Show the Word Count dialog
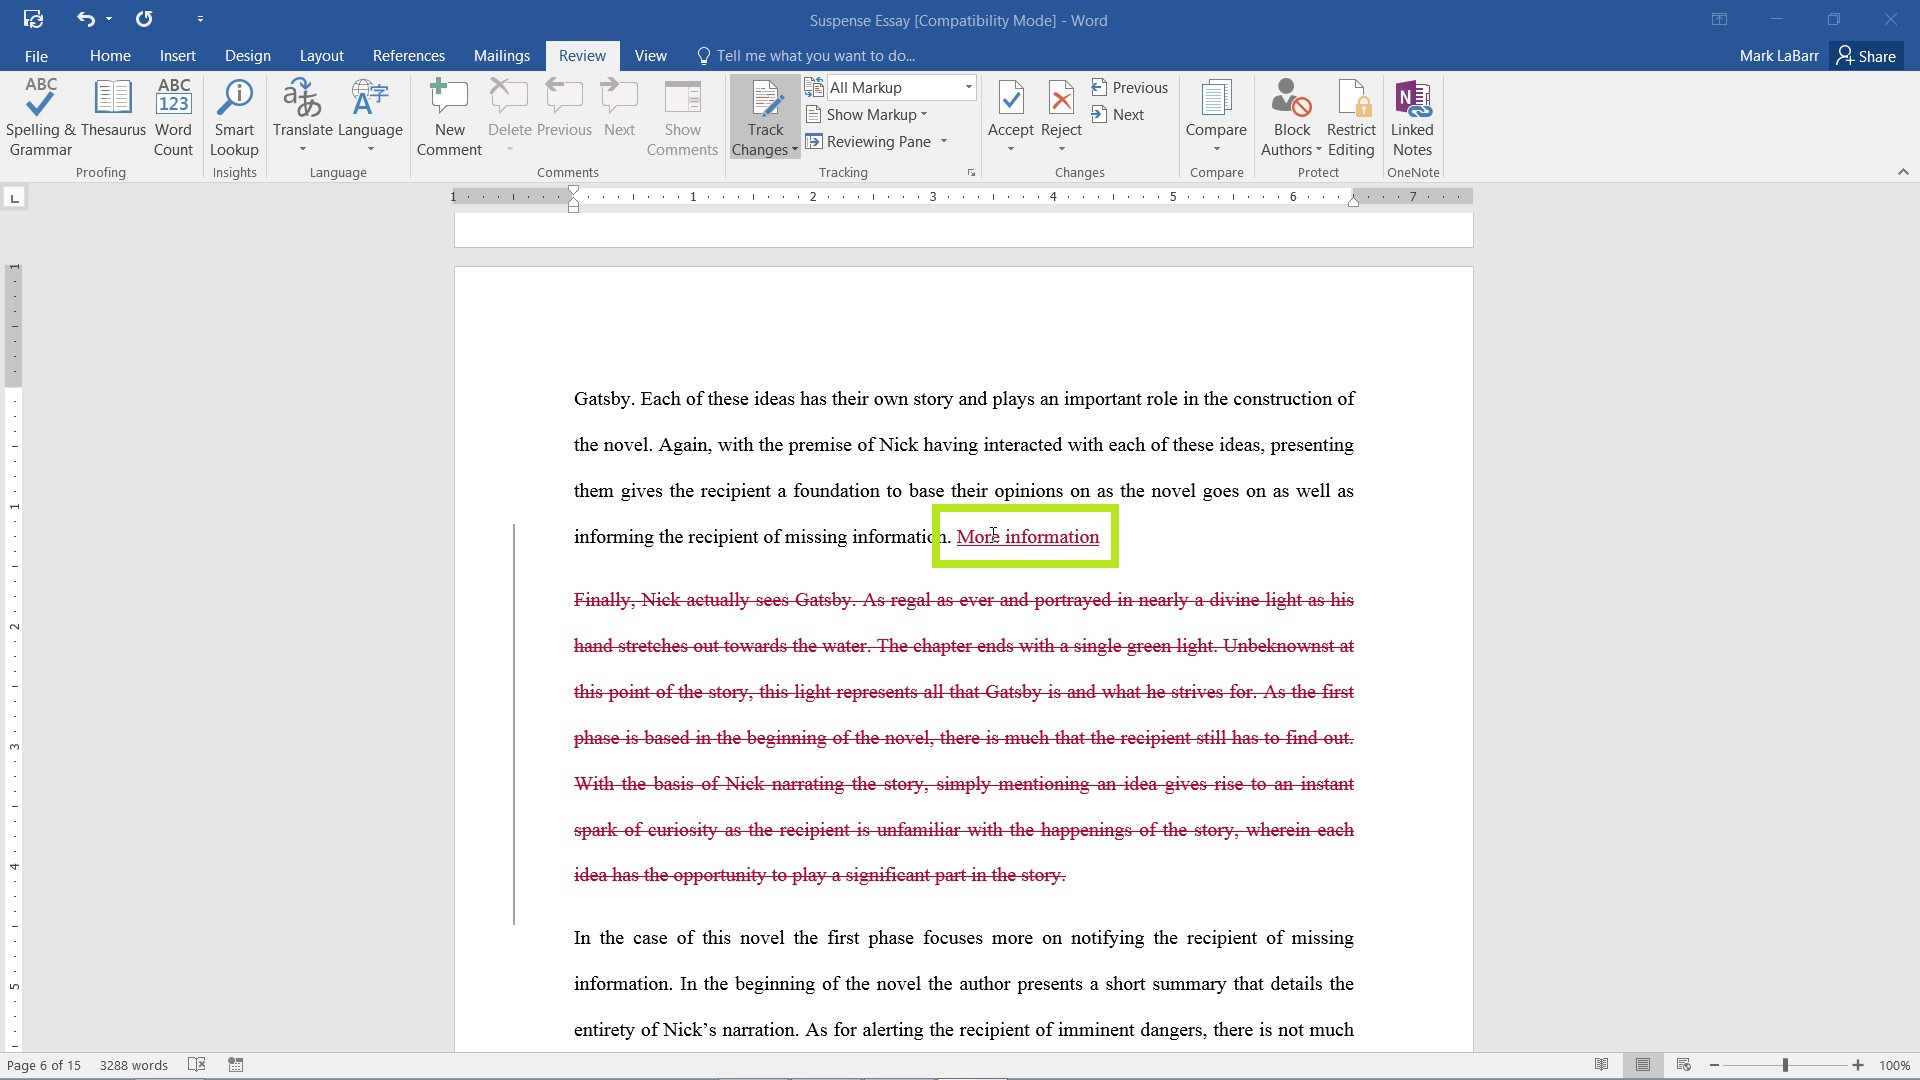 click(x=173, y=118)
